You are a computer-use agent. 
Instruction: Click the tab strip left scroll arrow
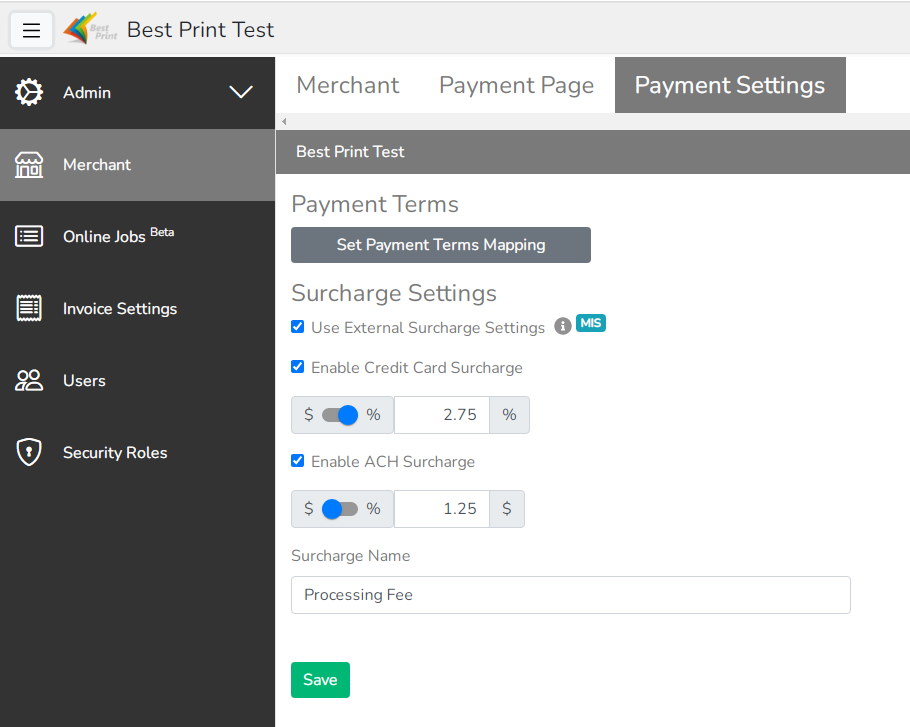284,121
